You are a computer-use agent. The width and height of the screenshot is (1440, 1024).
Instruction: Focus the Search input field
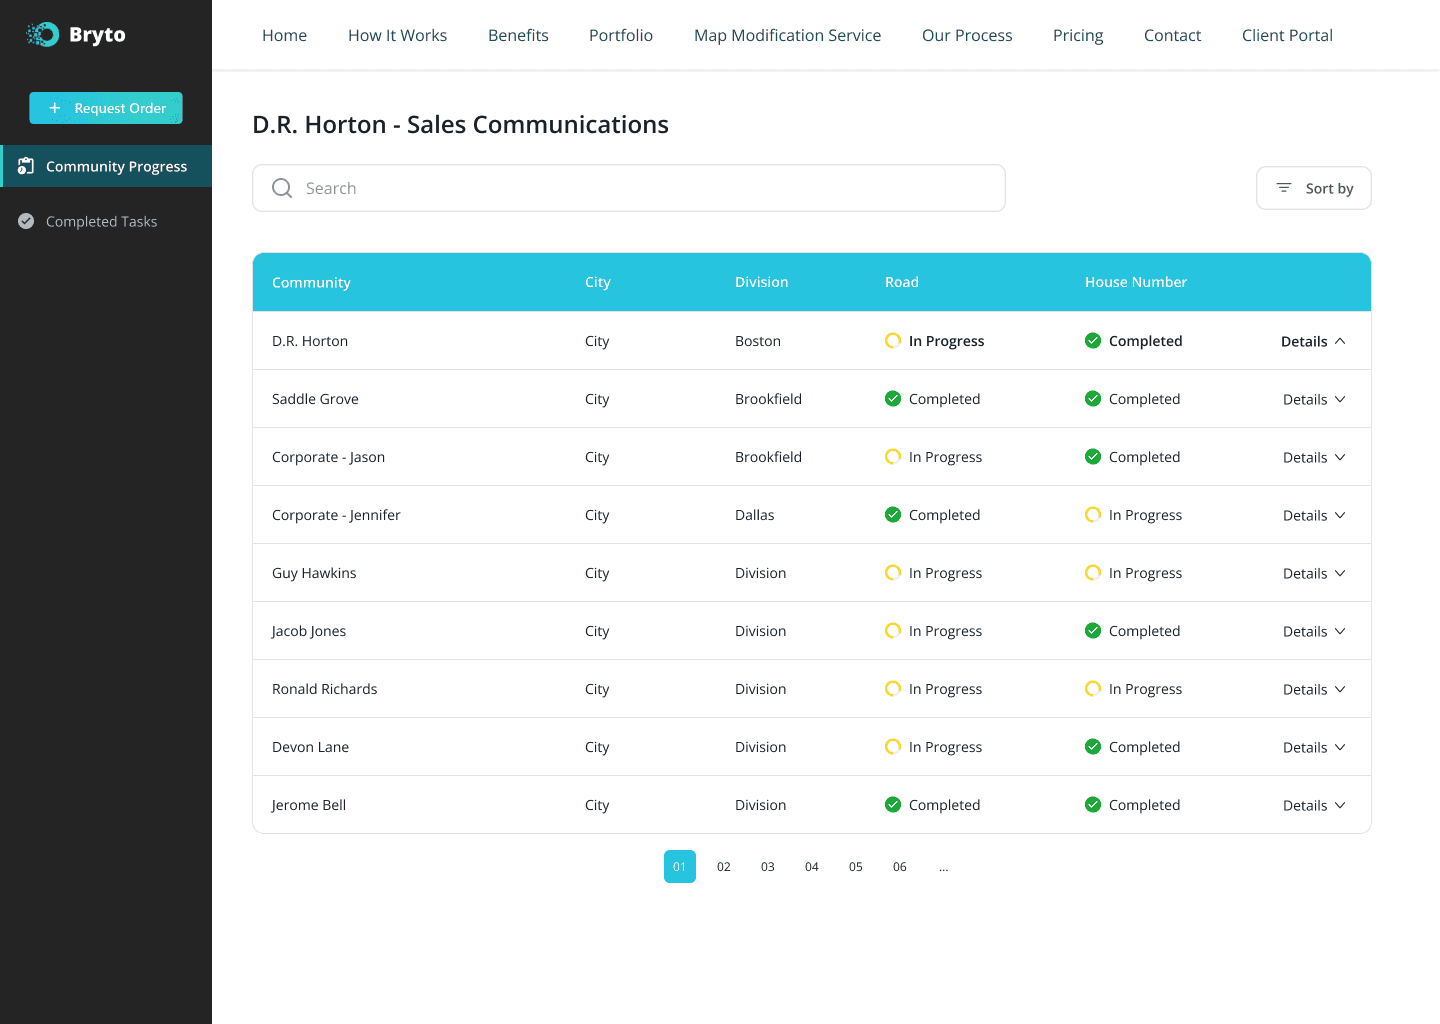629,188
